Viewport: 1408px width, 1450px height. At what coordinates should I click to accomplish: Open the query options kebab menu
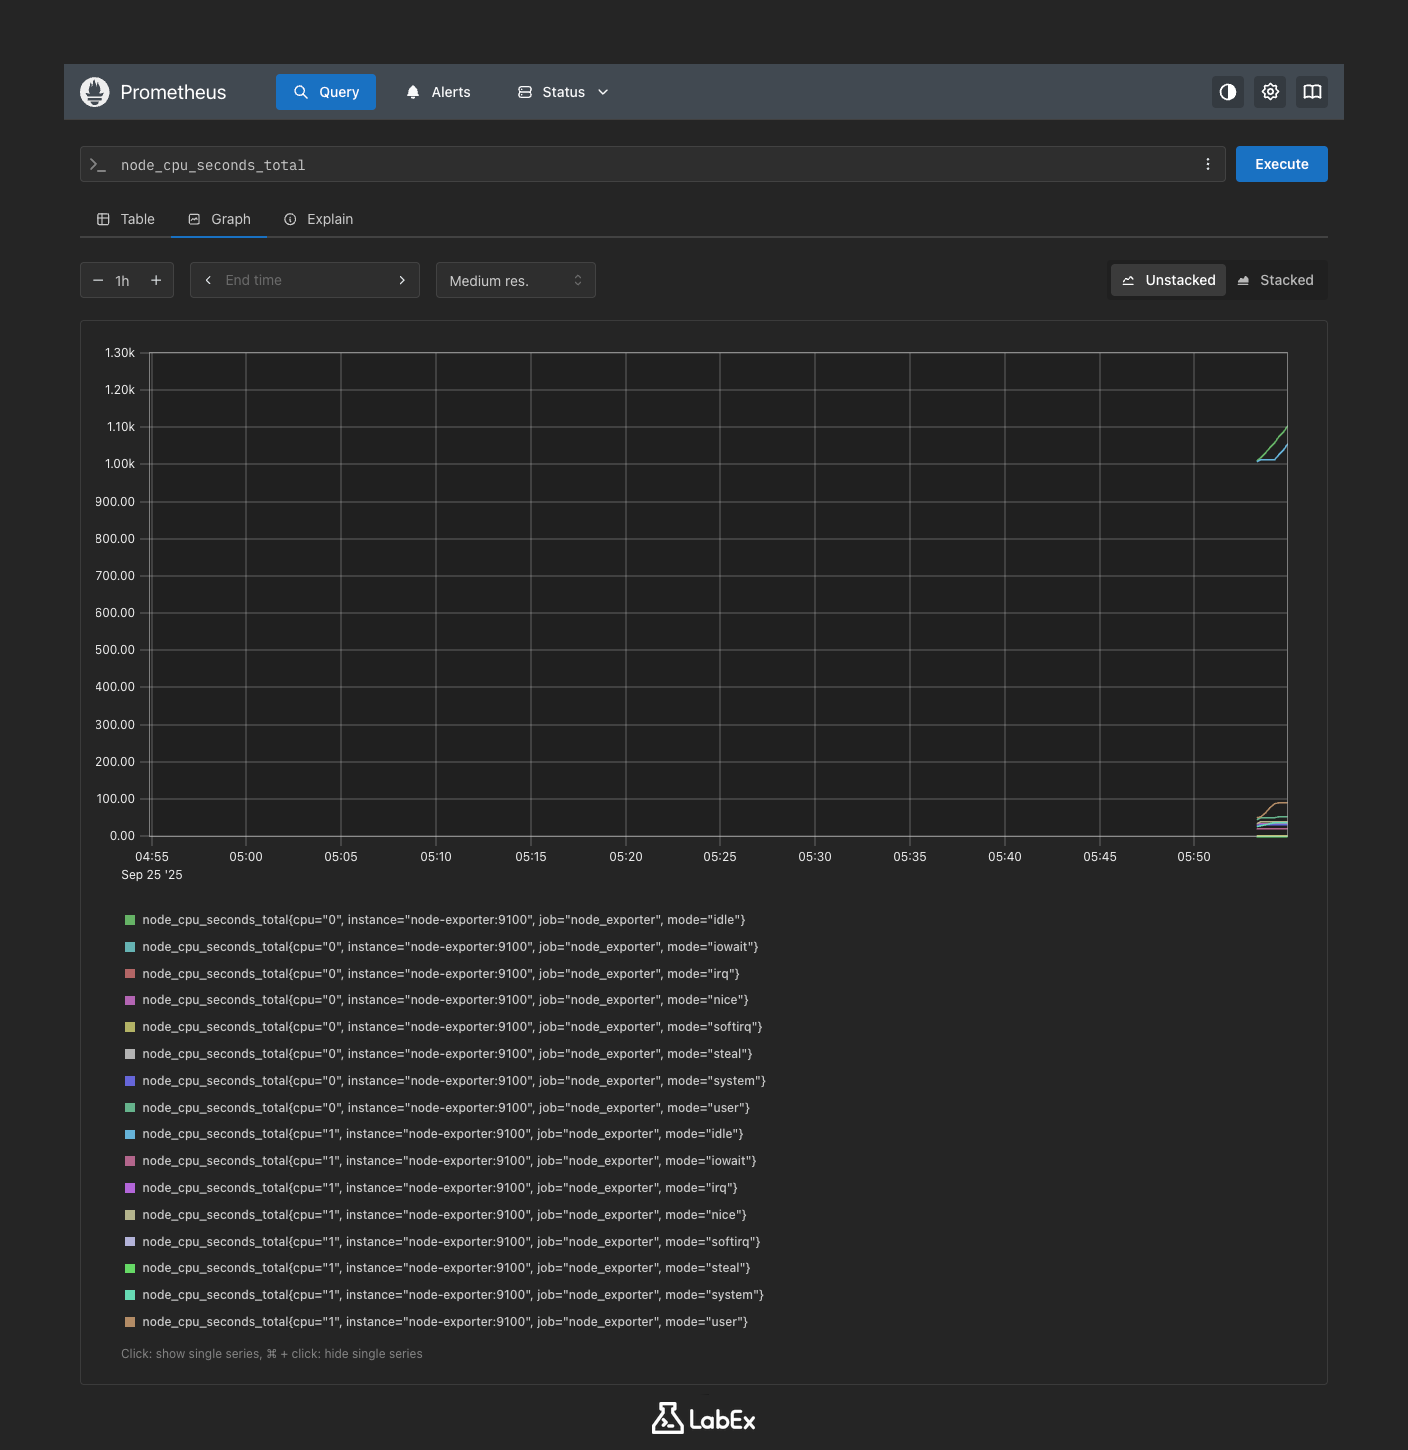pyautogui.click(x=1207, y=163)
